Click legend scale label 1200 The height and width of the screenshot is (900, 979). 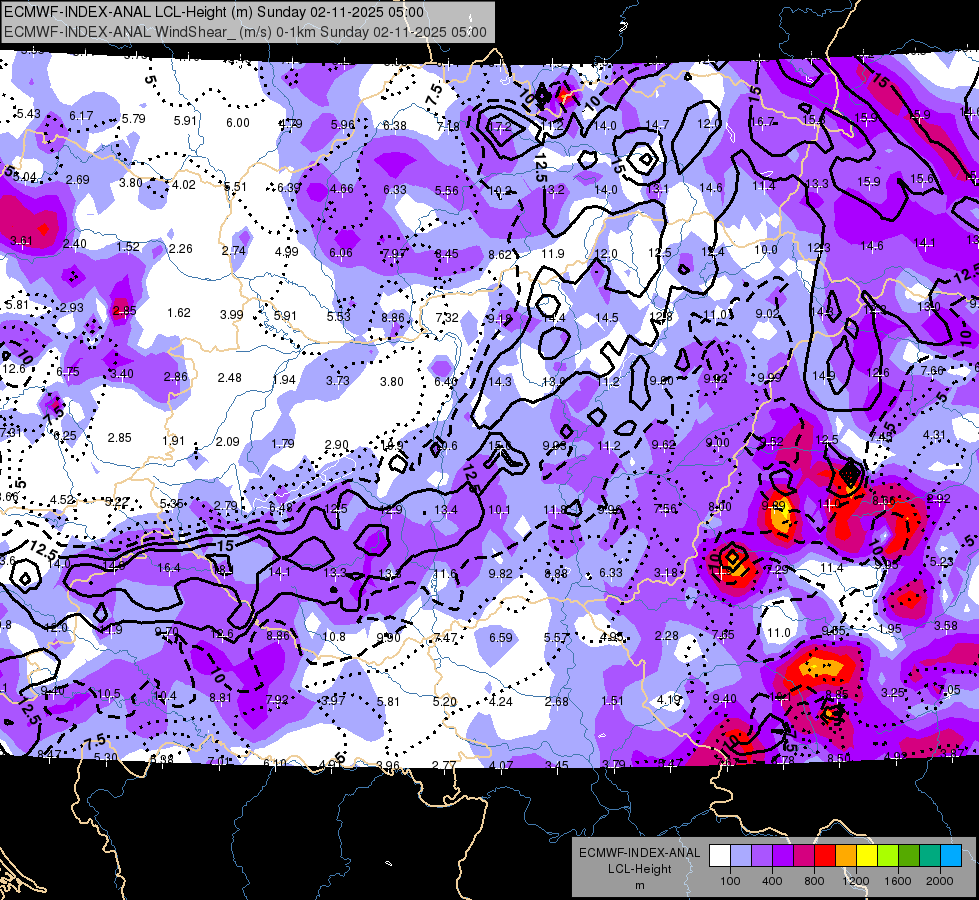click(856, 881)
